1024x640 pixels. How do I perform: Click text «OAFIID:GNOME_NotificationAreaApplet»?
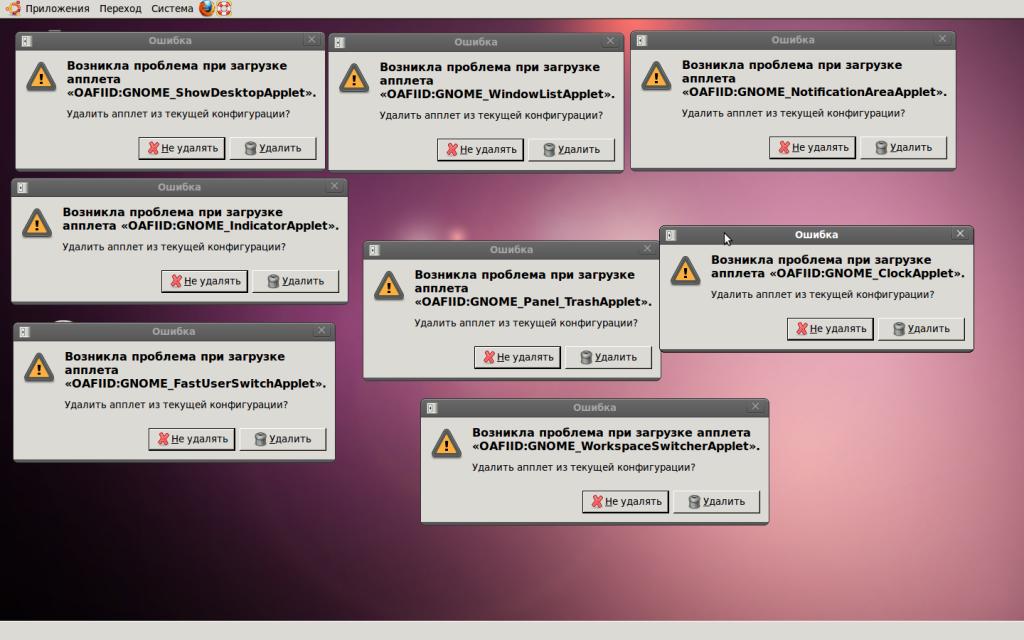click(814, 92)
